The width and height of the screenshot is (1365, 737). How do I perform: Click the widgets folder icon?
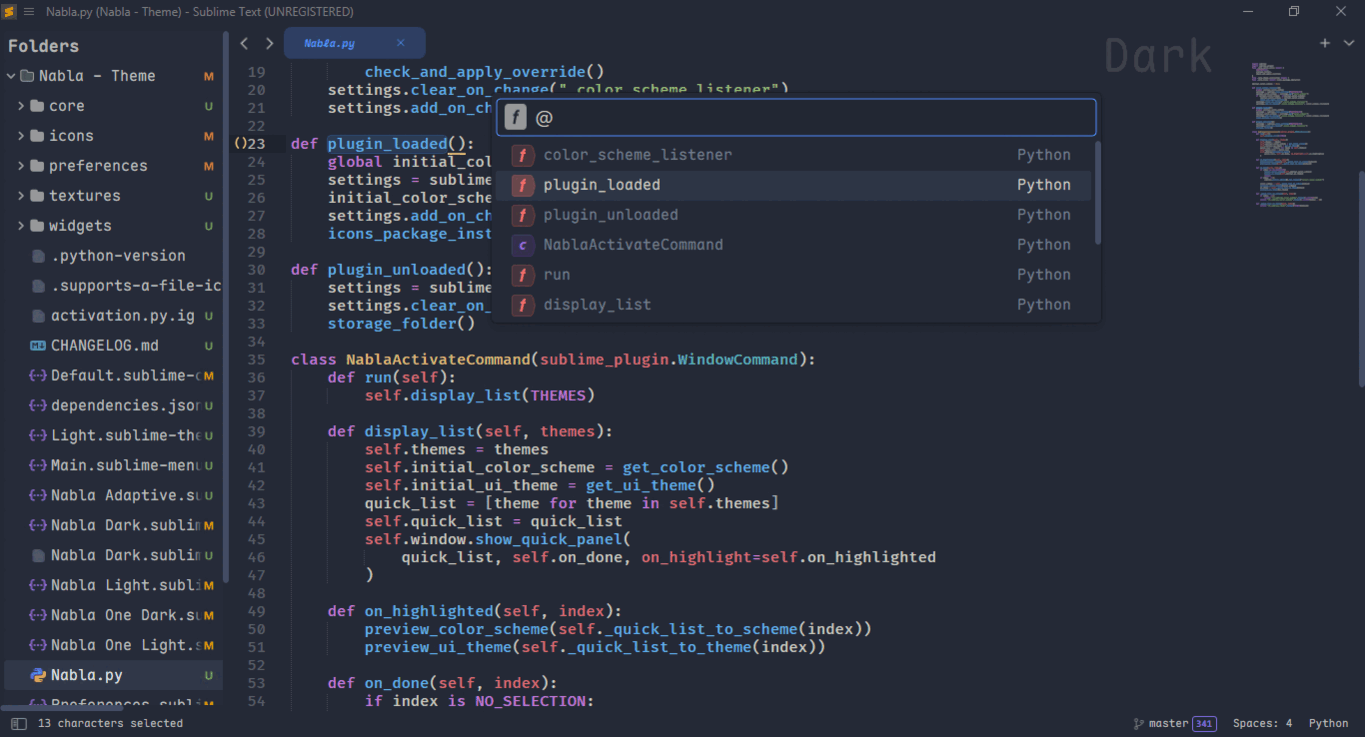[x=37, y=226]
